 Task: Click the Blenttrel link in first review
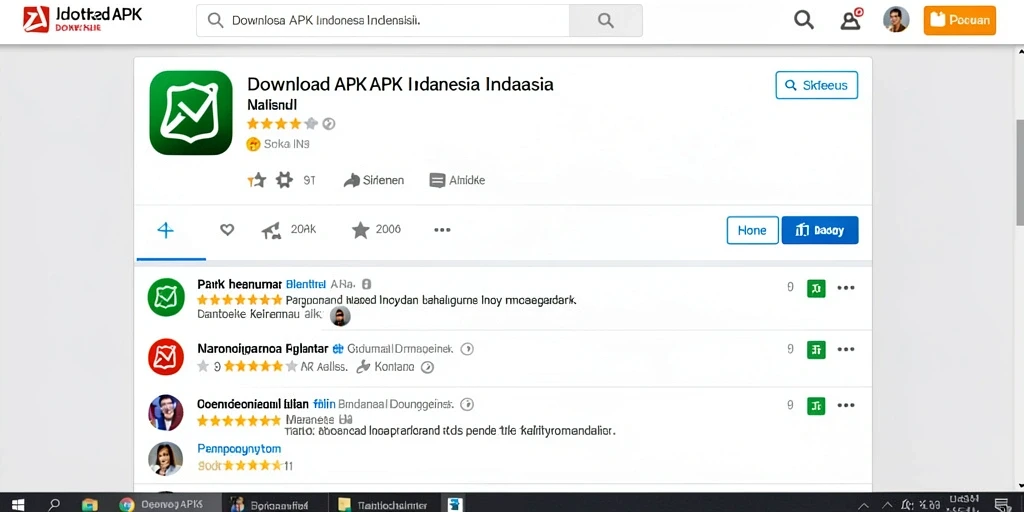click(306, 284)
